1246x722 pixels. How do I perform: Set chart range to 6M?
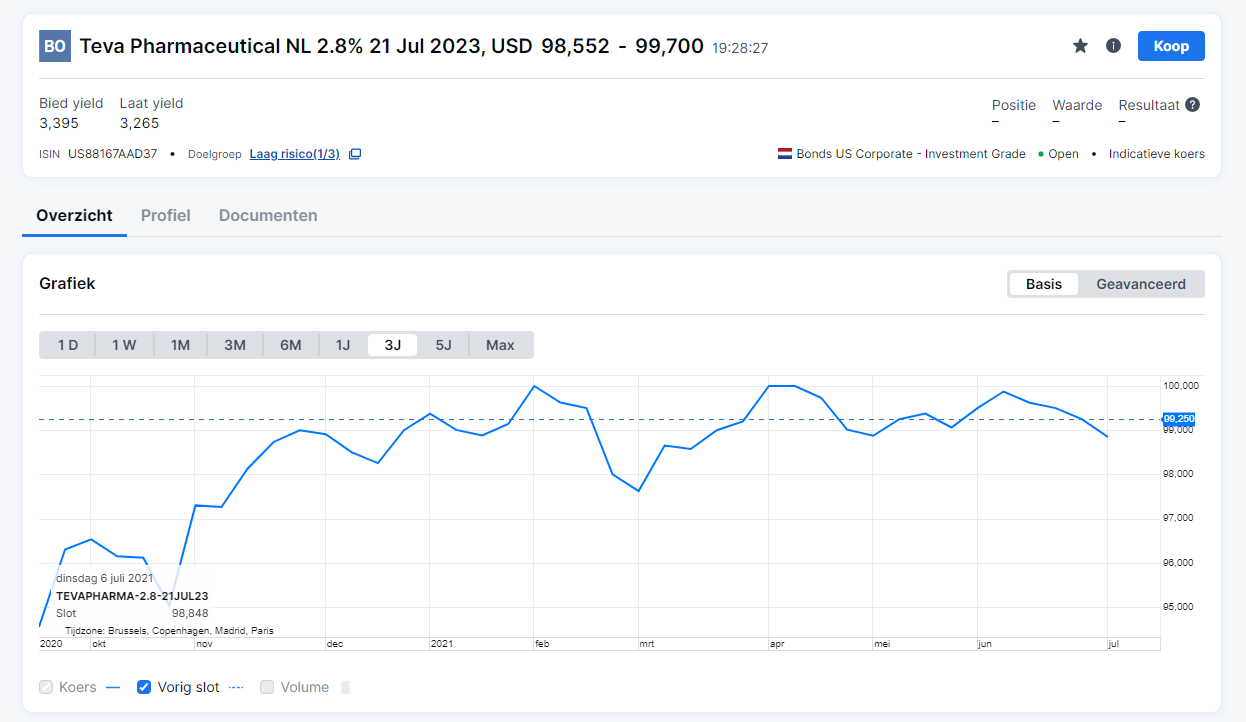(291, 345)
